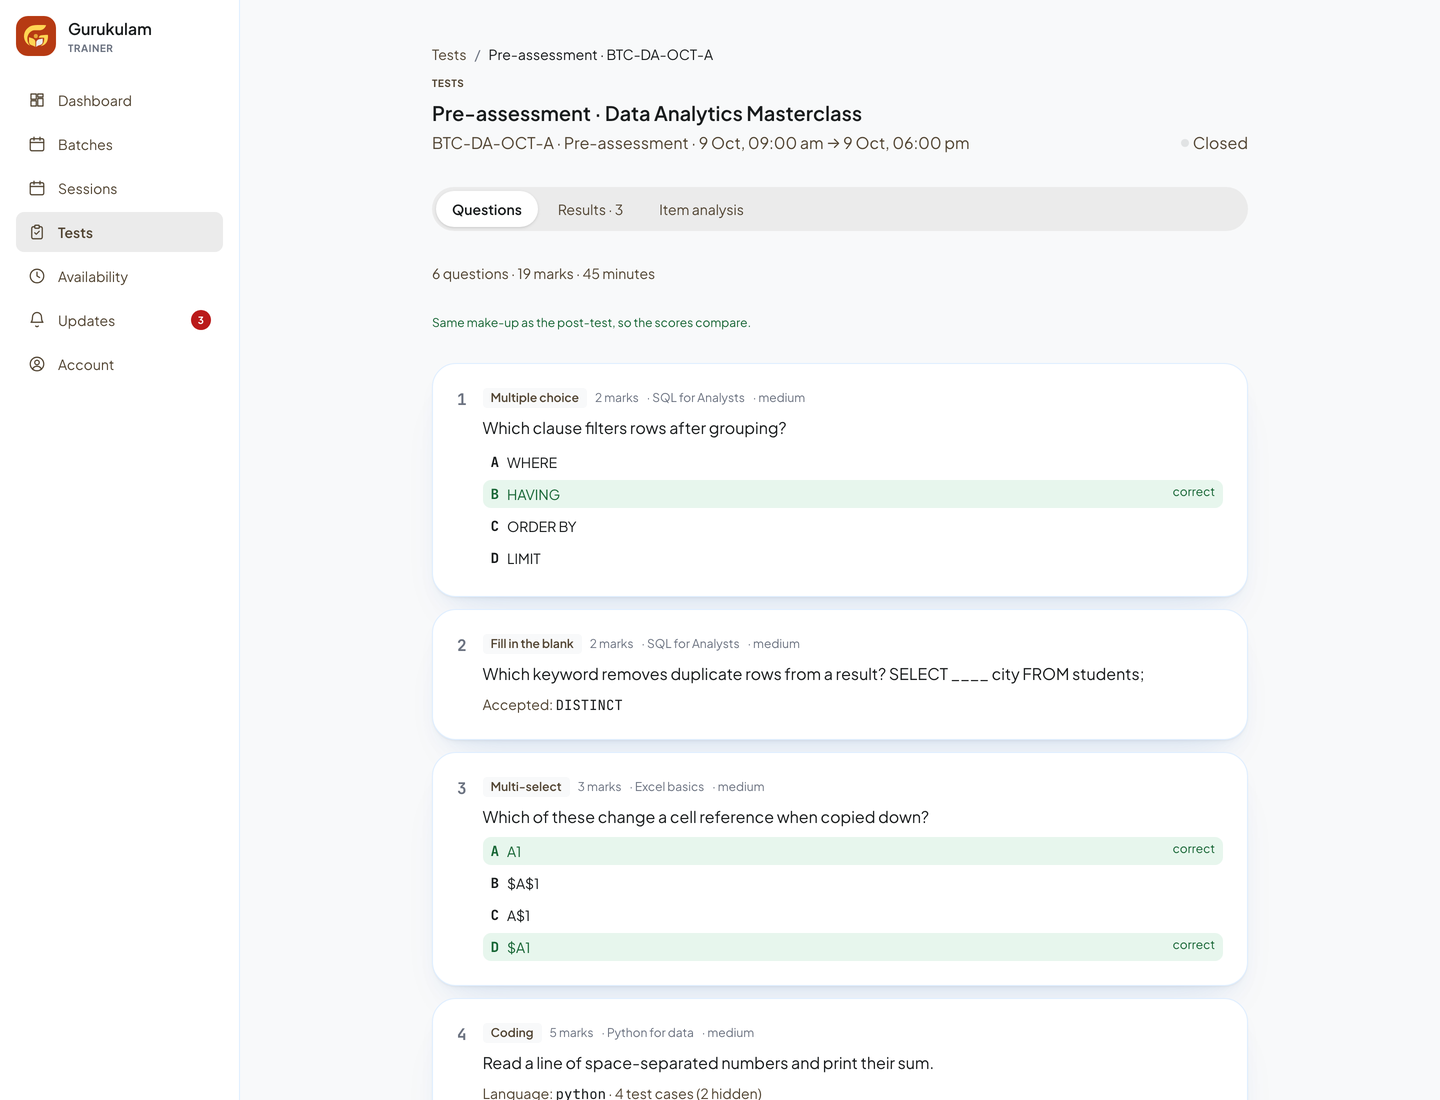1440x1100 pixels.
Task: Click '6 questions · 19 marks · 45 minutes' summary
Action: coord(543,274)
